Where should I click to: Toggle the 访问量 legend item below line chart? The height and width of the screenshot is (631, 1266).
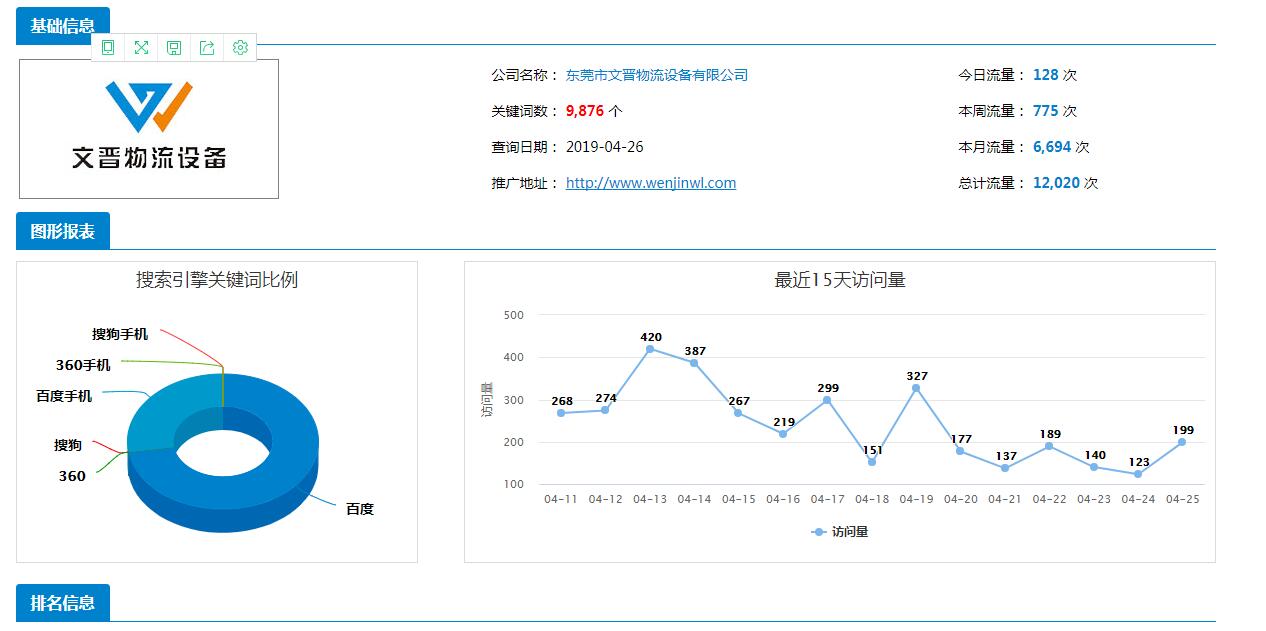tap(840, 532)
